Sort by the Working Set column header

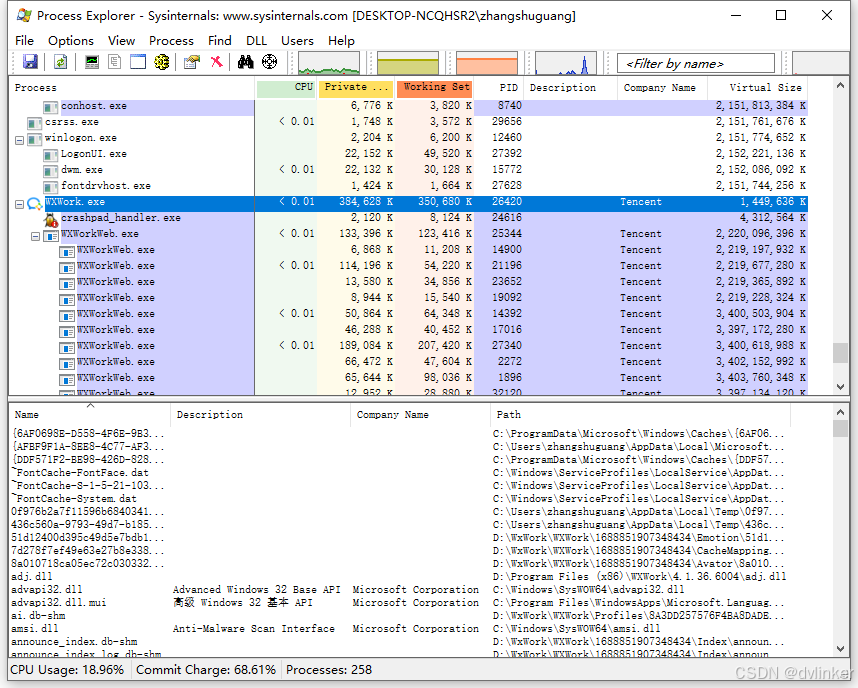click(435, 88)
